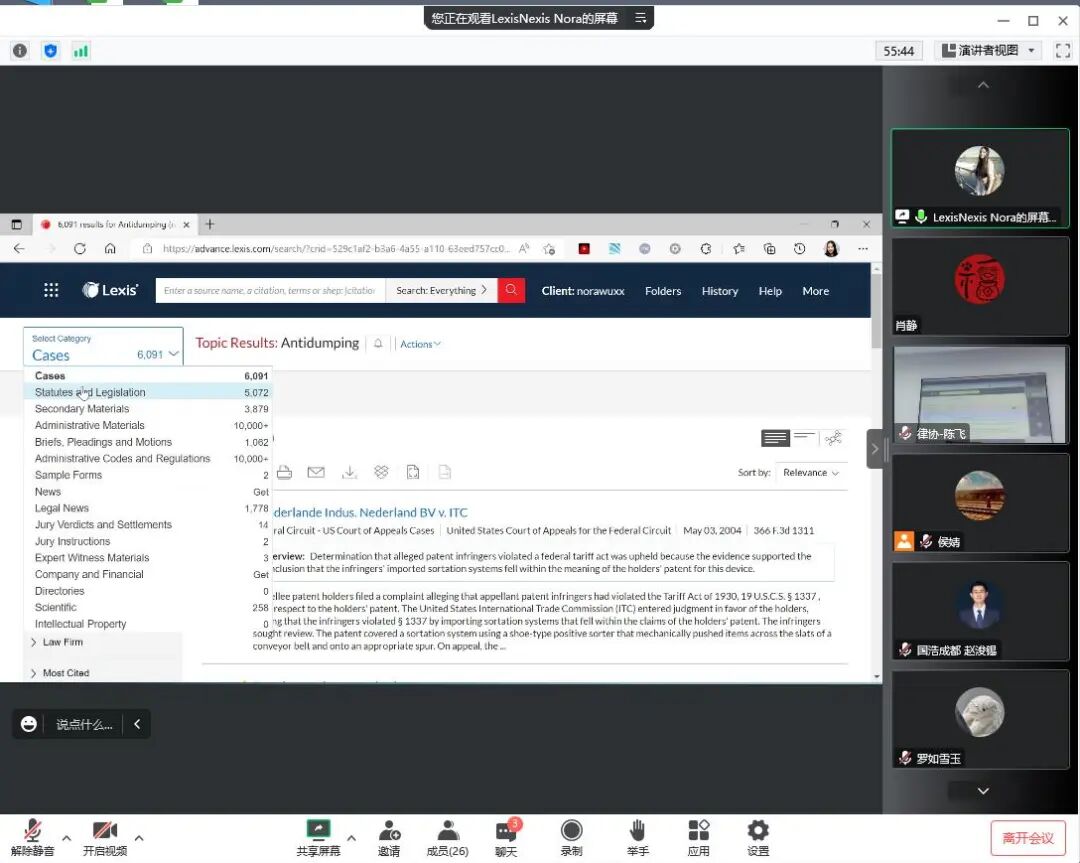Open Lexis product switcher grid icon
The image size is (1080, 863).
tap(51, 291)
